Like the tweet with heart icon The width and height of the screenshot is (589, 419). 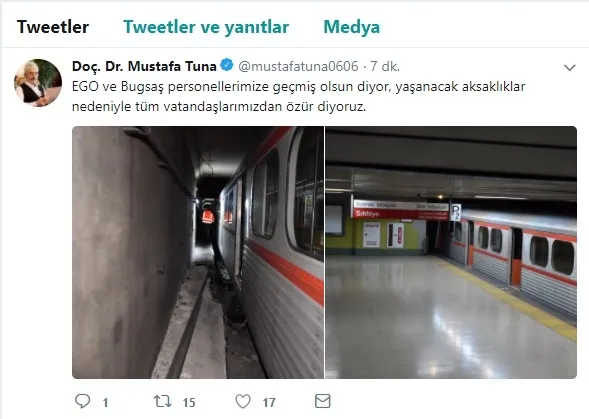click(243, 401)
